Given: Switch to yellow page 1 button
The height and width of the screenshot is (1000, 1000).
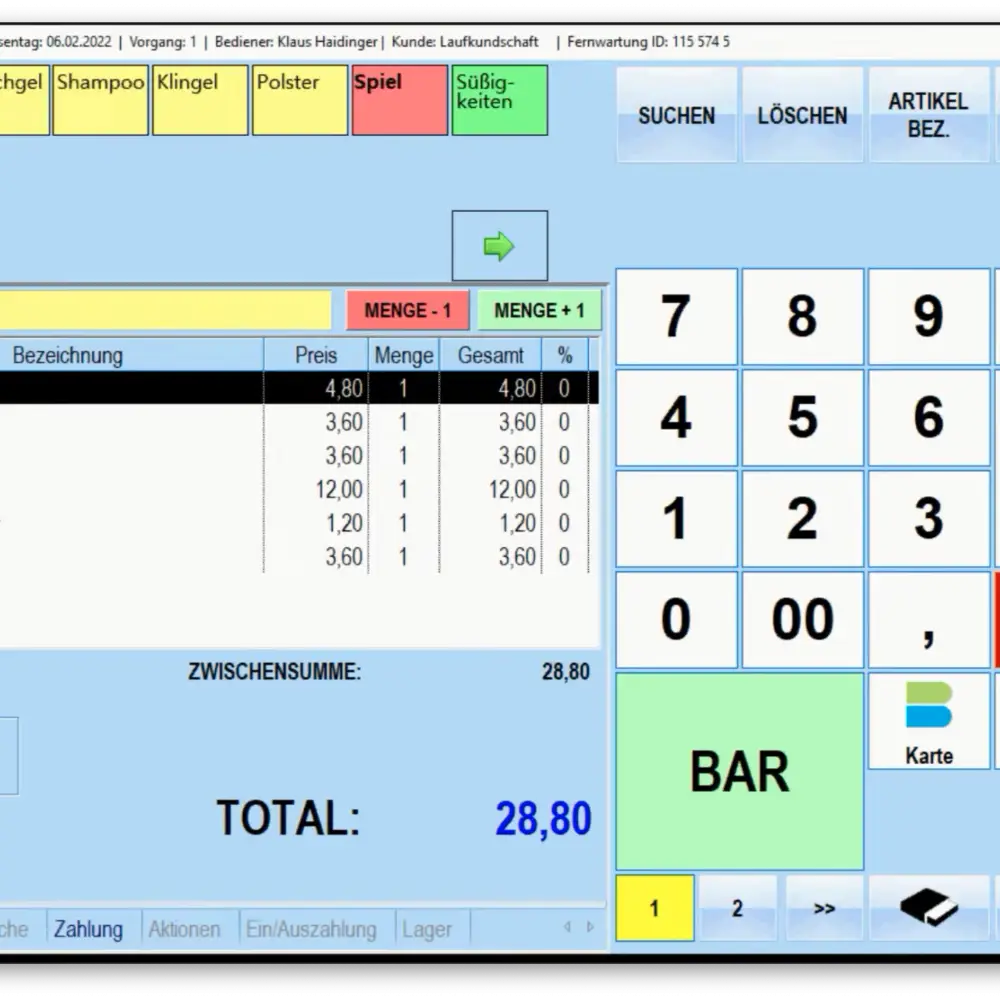Looking at the screenshot, I should click(x=654, y=908).
